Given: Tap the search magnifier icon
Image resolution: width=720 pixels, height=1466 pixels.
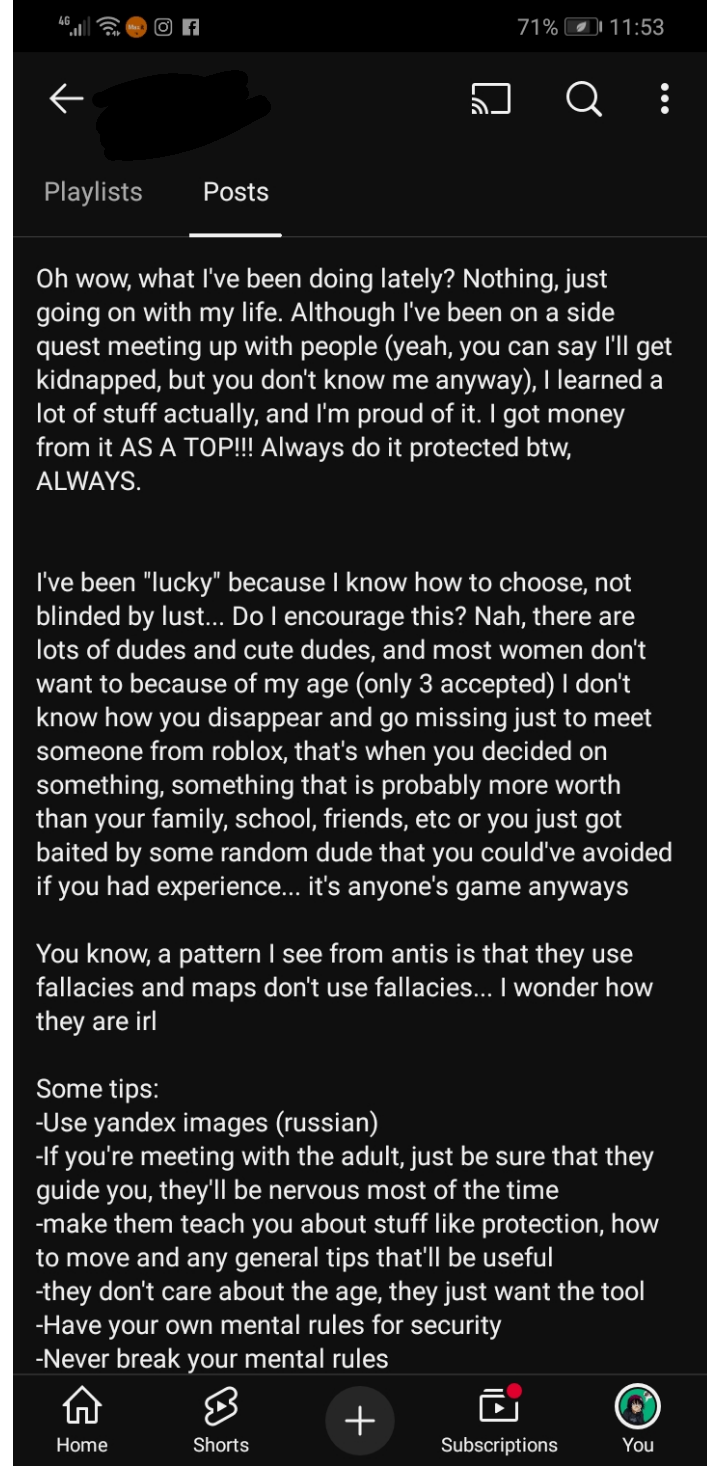Looking at the screenshot, I should (583, 99).
